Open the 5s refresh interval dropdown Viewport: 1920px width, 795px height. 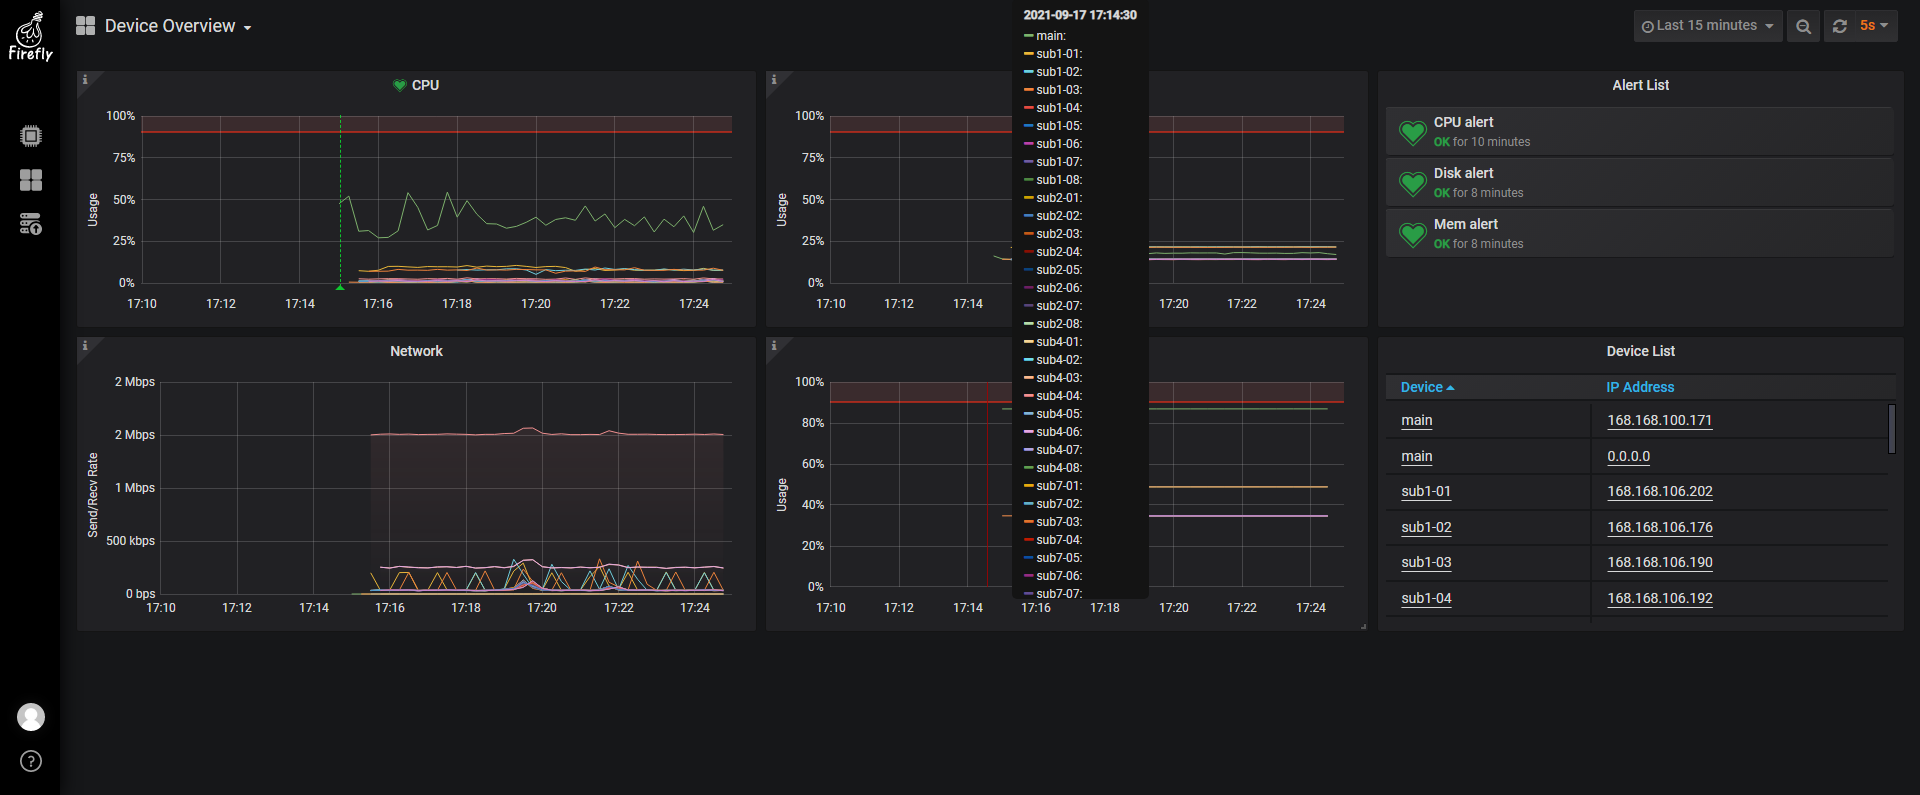coord(1875,26)
